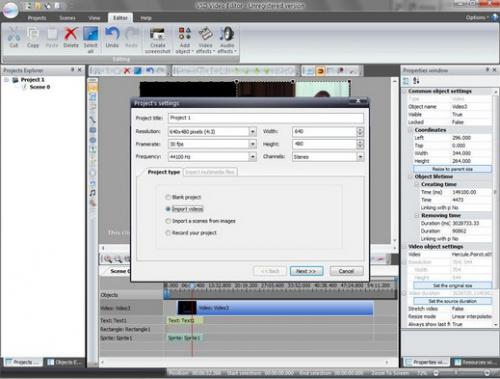Open the Video effects menu in ribbon
Image resolution: width=500 pixels, height=379 pixels.
(205, 40)
